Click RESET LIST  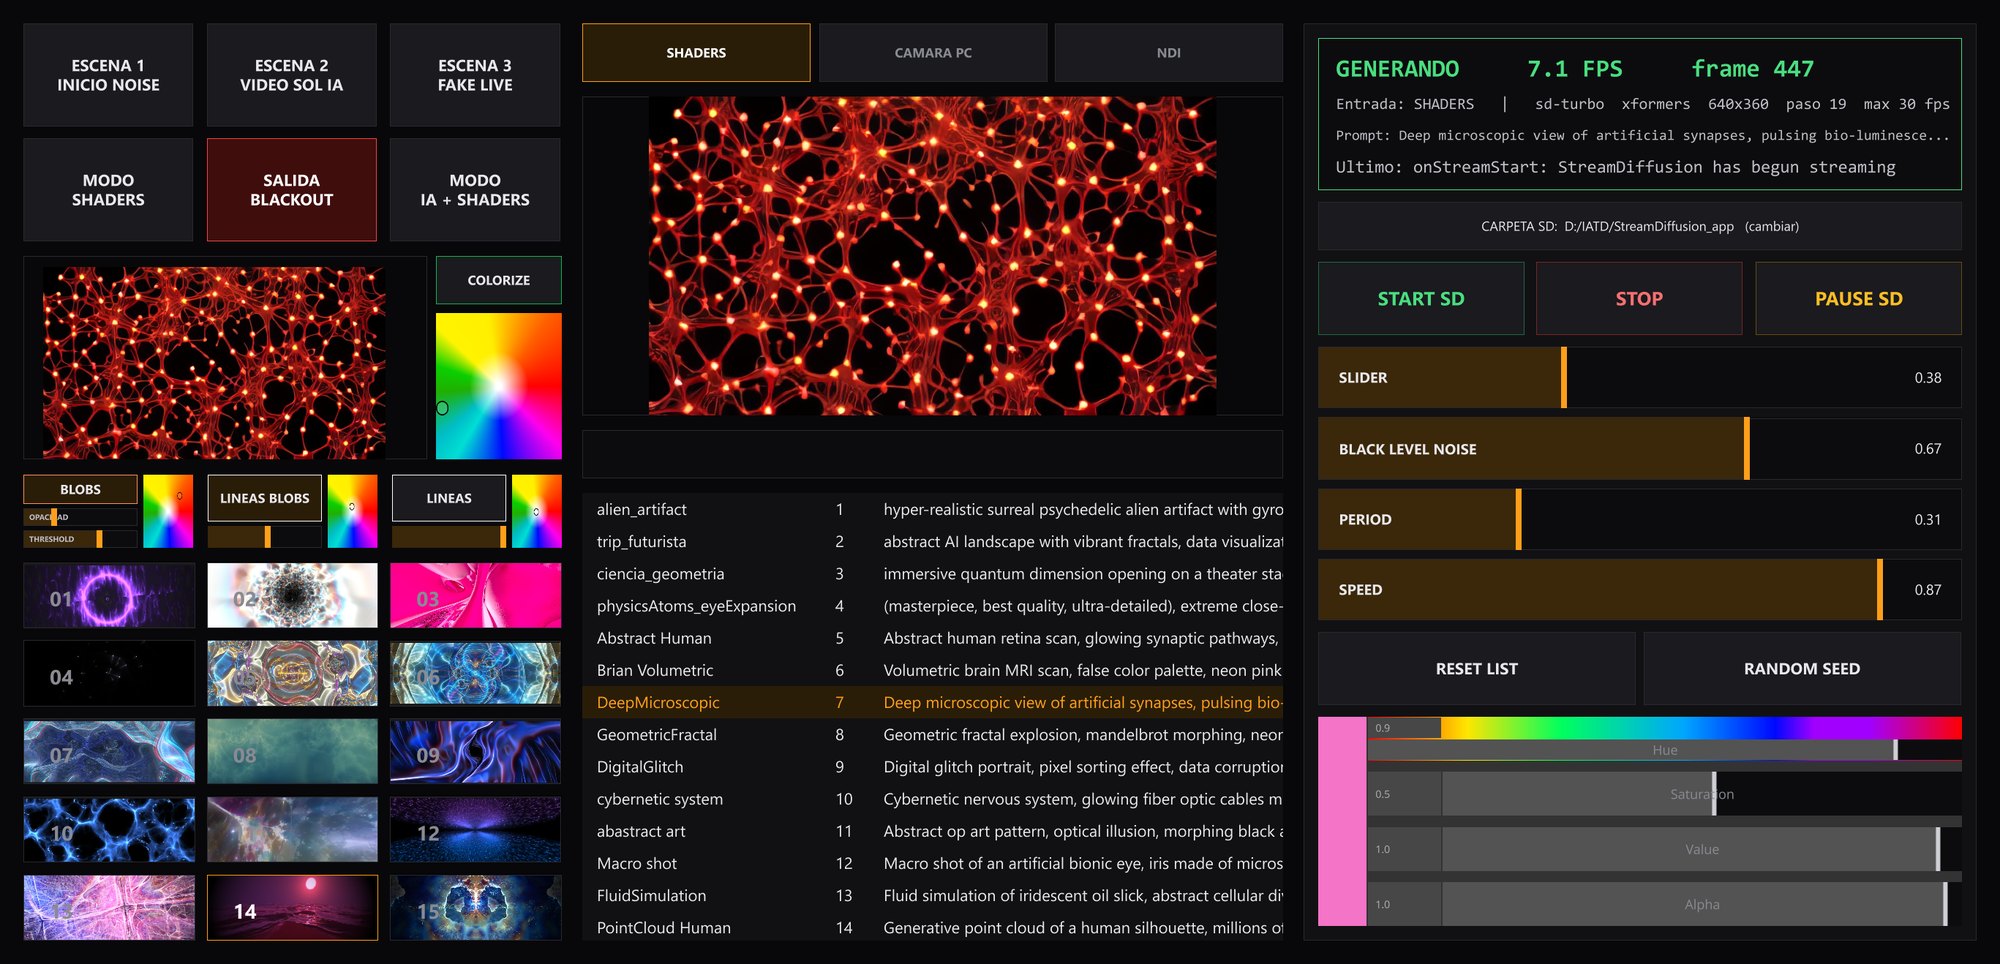pos(1477,669)
